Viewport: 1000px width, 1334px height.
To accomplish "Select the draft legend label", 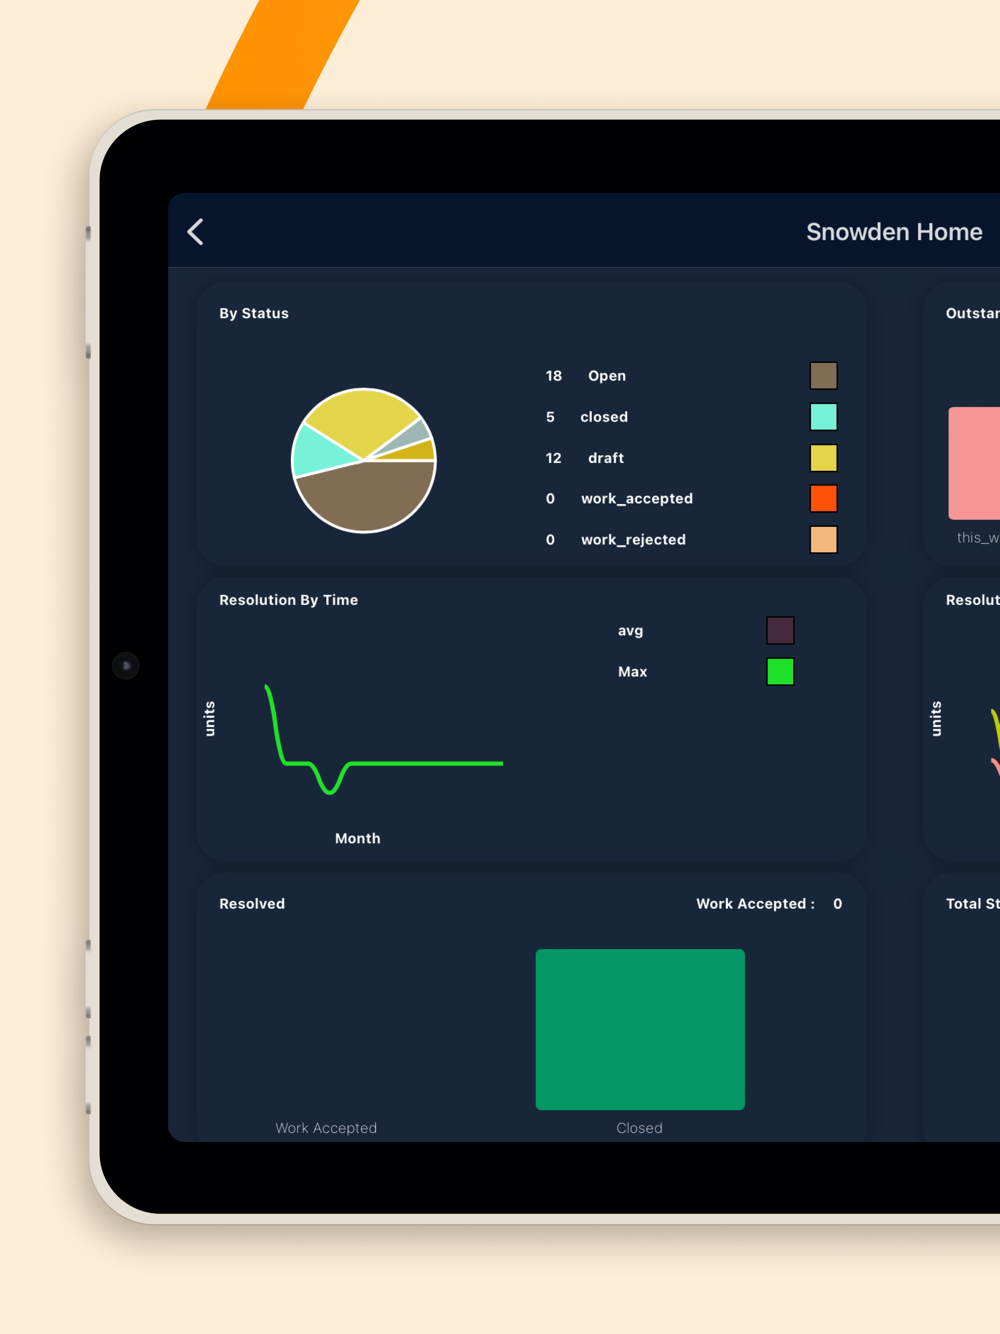I will (606, 458).
